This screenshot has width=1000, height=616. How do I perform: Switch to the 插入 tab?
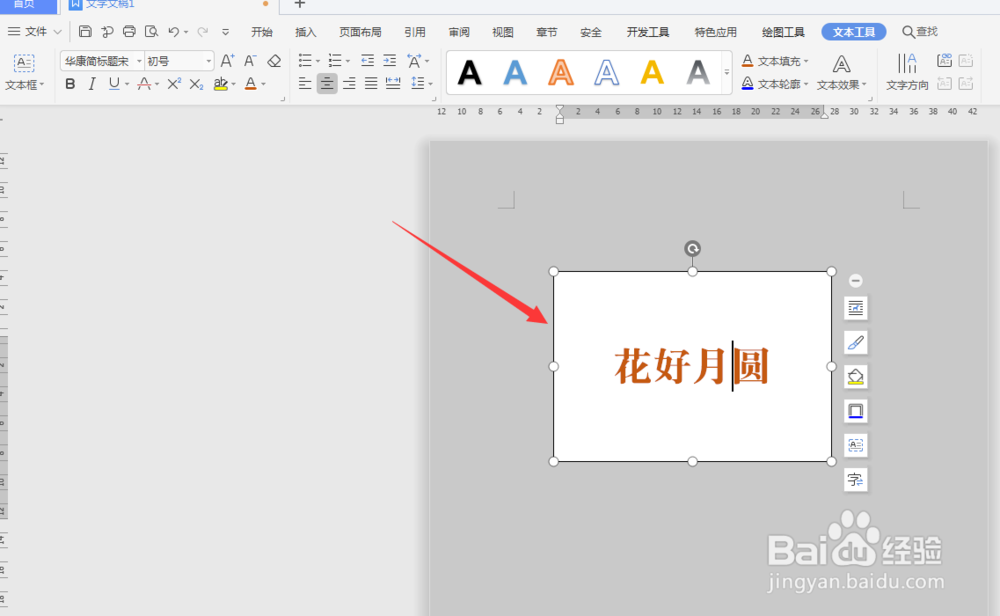point(305,32)
